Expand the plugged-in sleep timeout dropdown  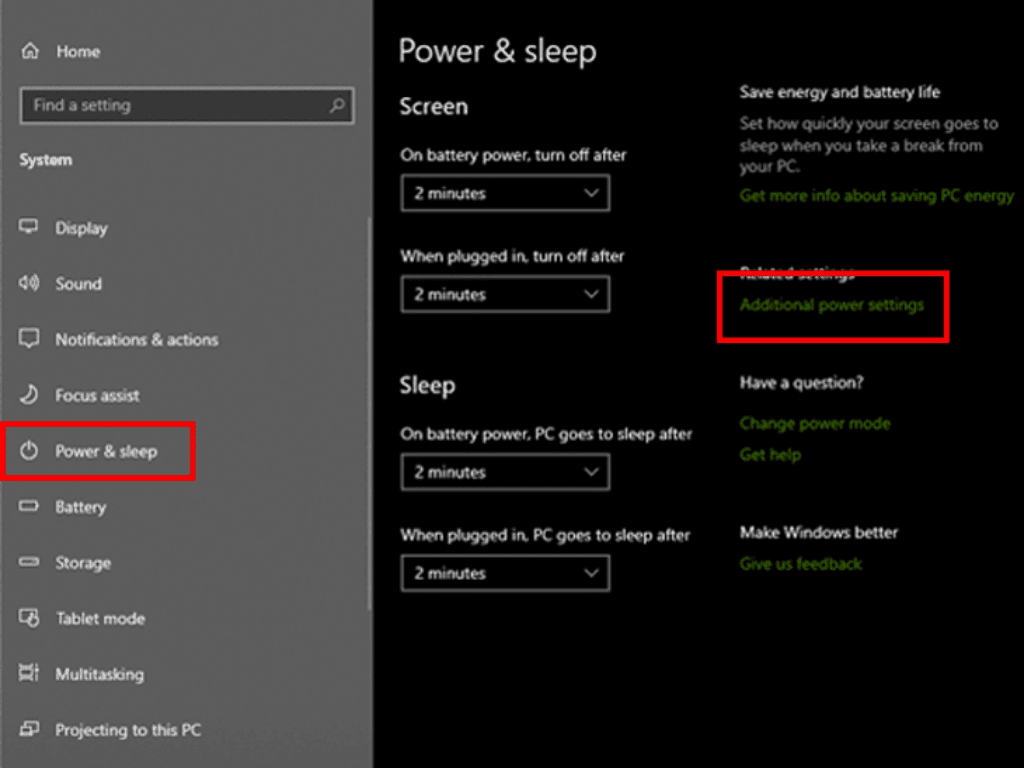[x=505, y=573]
